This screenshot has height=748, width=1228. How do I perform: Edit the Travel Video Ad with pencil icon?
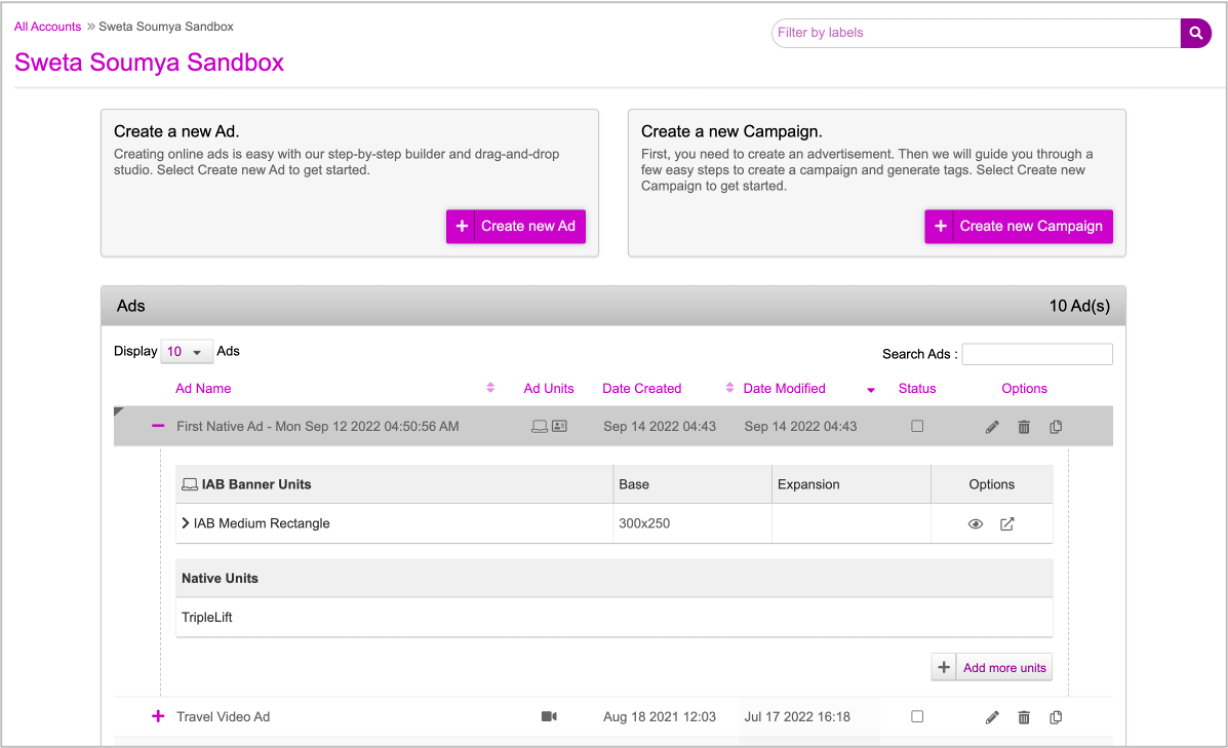[992, 717]
